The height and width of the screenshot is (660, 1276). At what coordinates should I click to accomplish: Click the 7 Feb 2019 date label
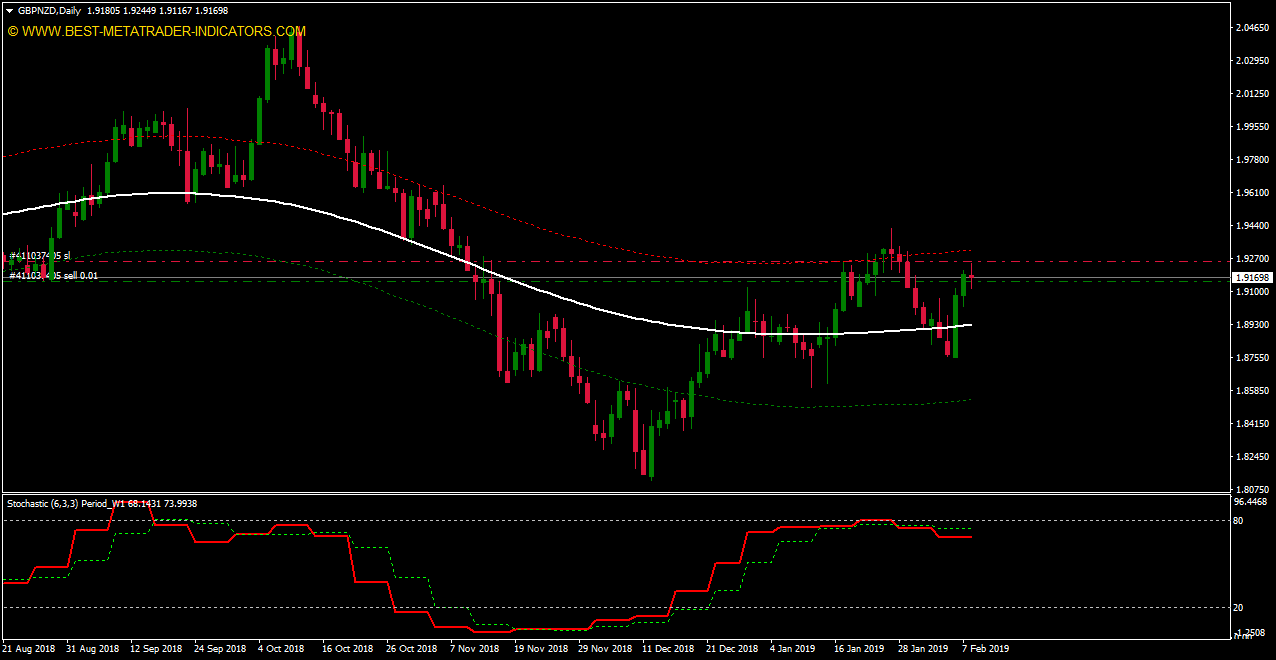point(988,648)
